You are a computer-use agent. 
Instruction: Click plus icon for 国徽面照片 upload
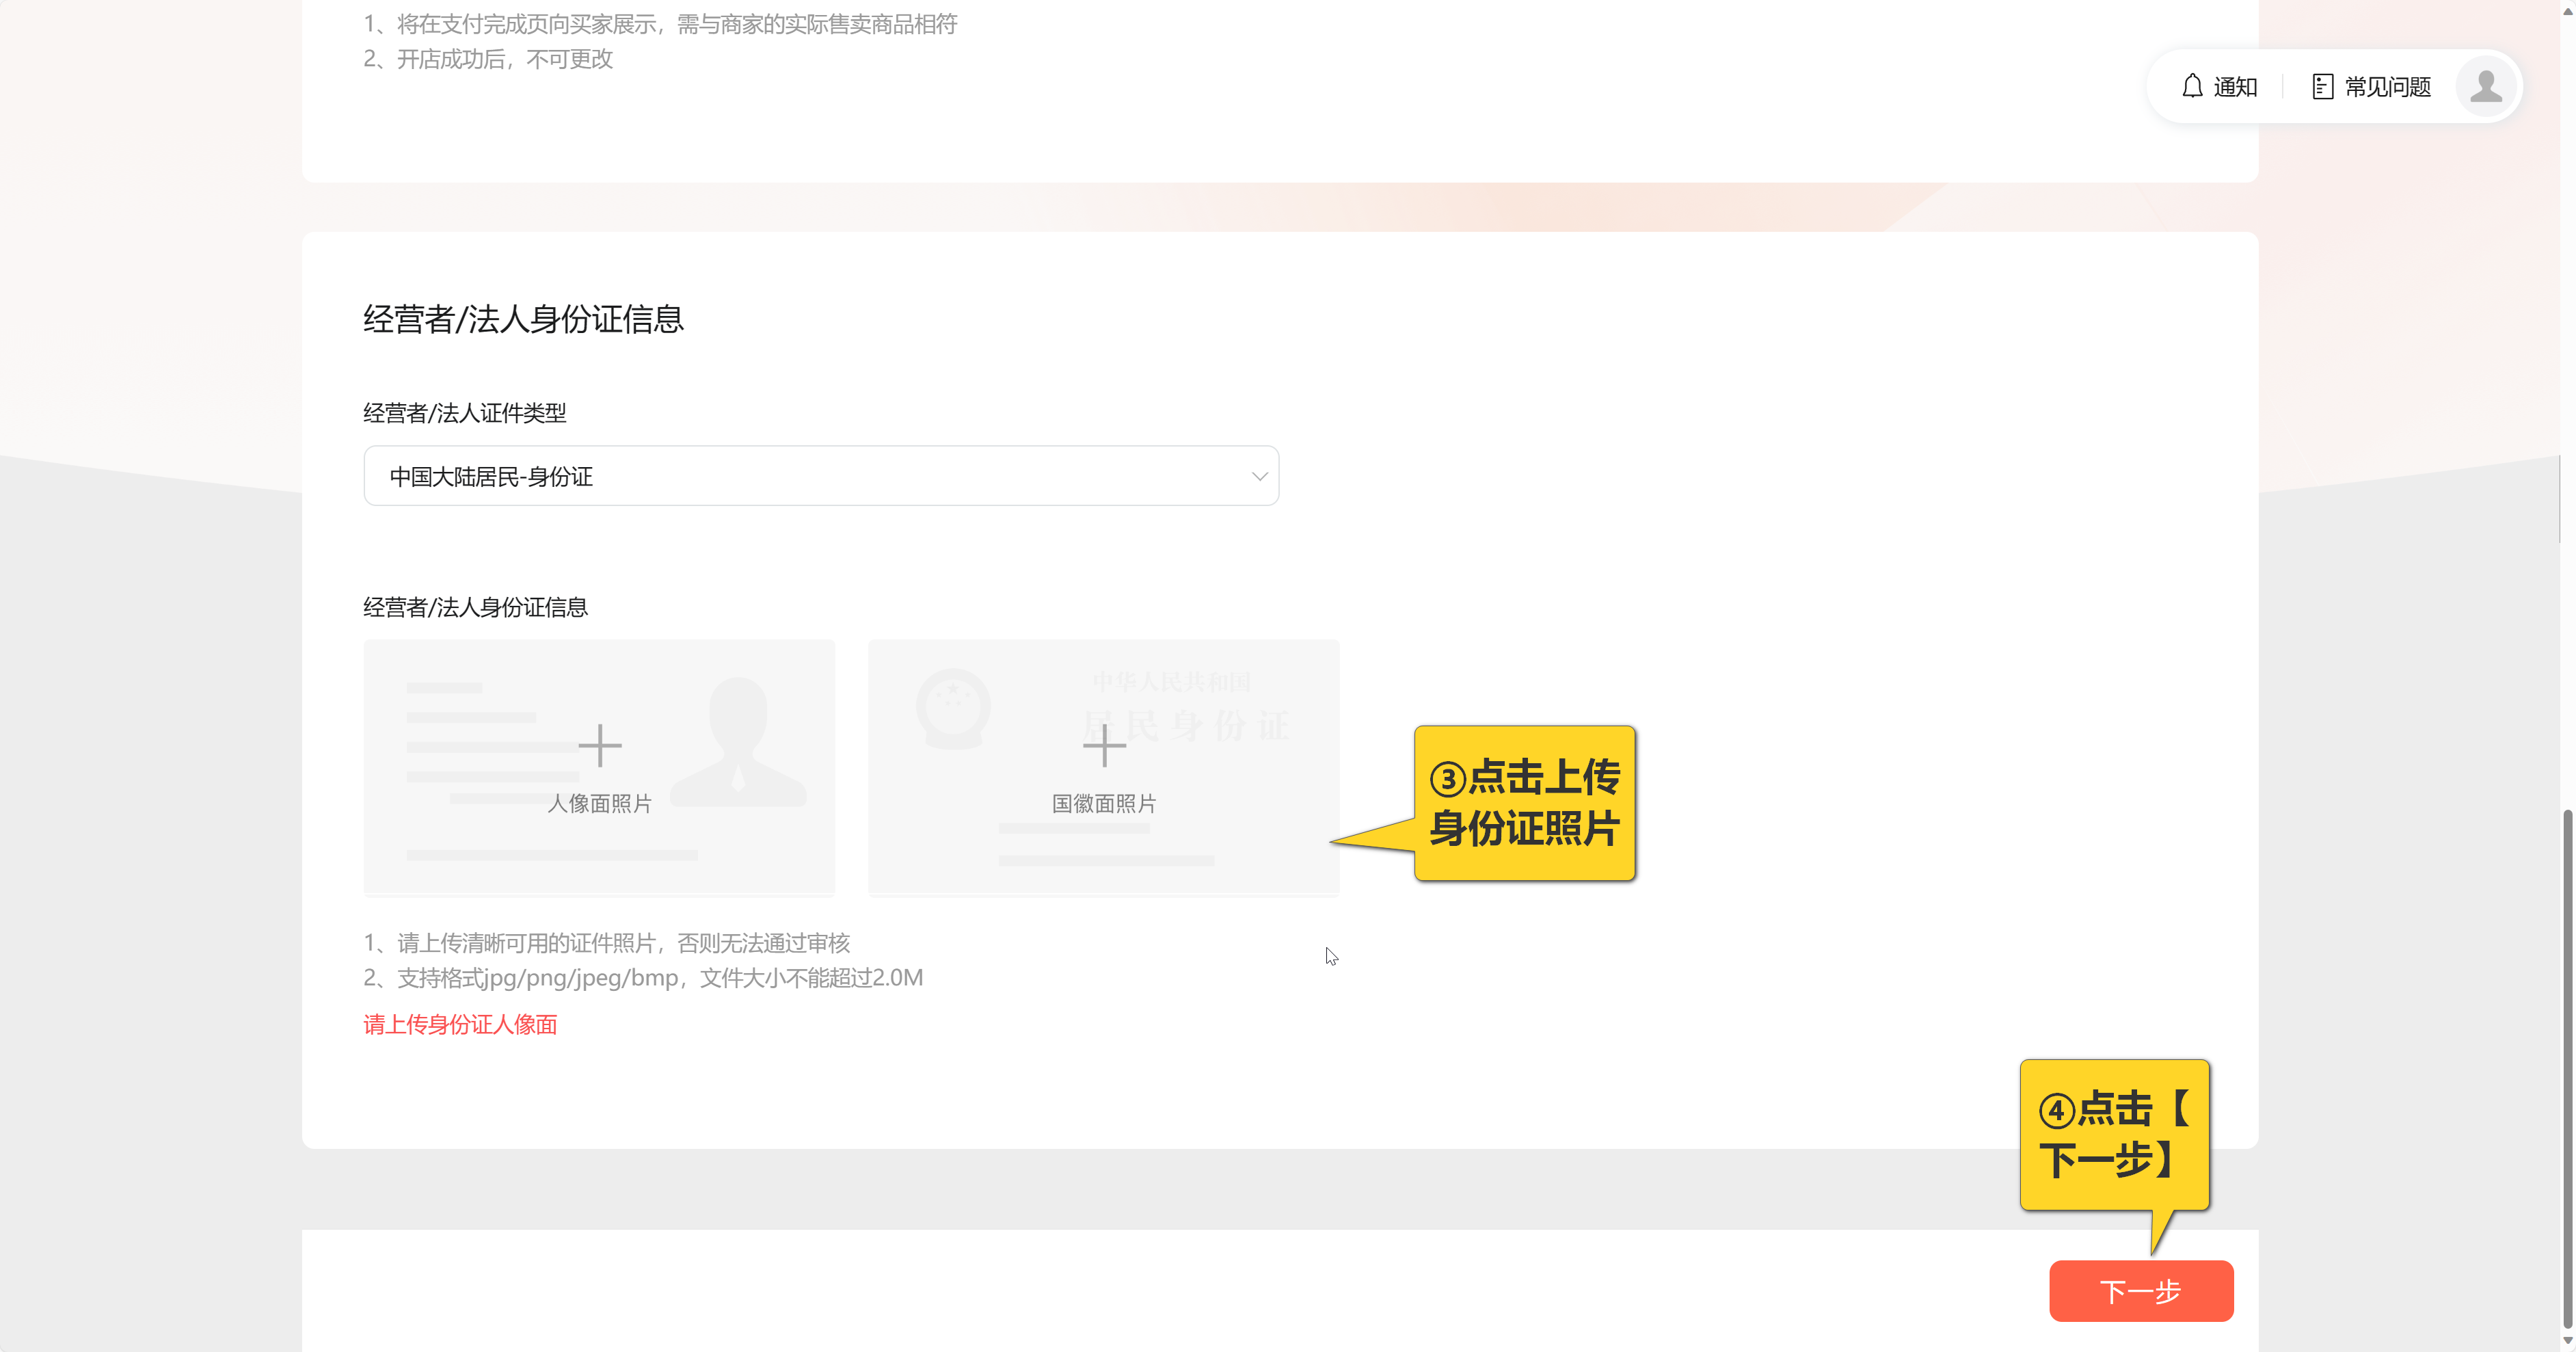click(1104, 746)
